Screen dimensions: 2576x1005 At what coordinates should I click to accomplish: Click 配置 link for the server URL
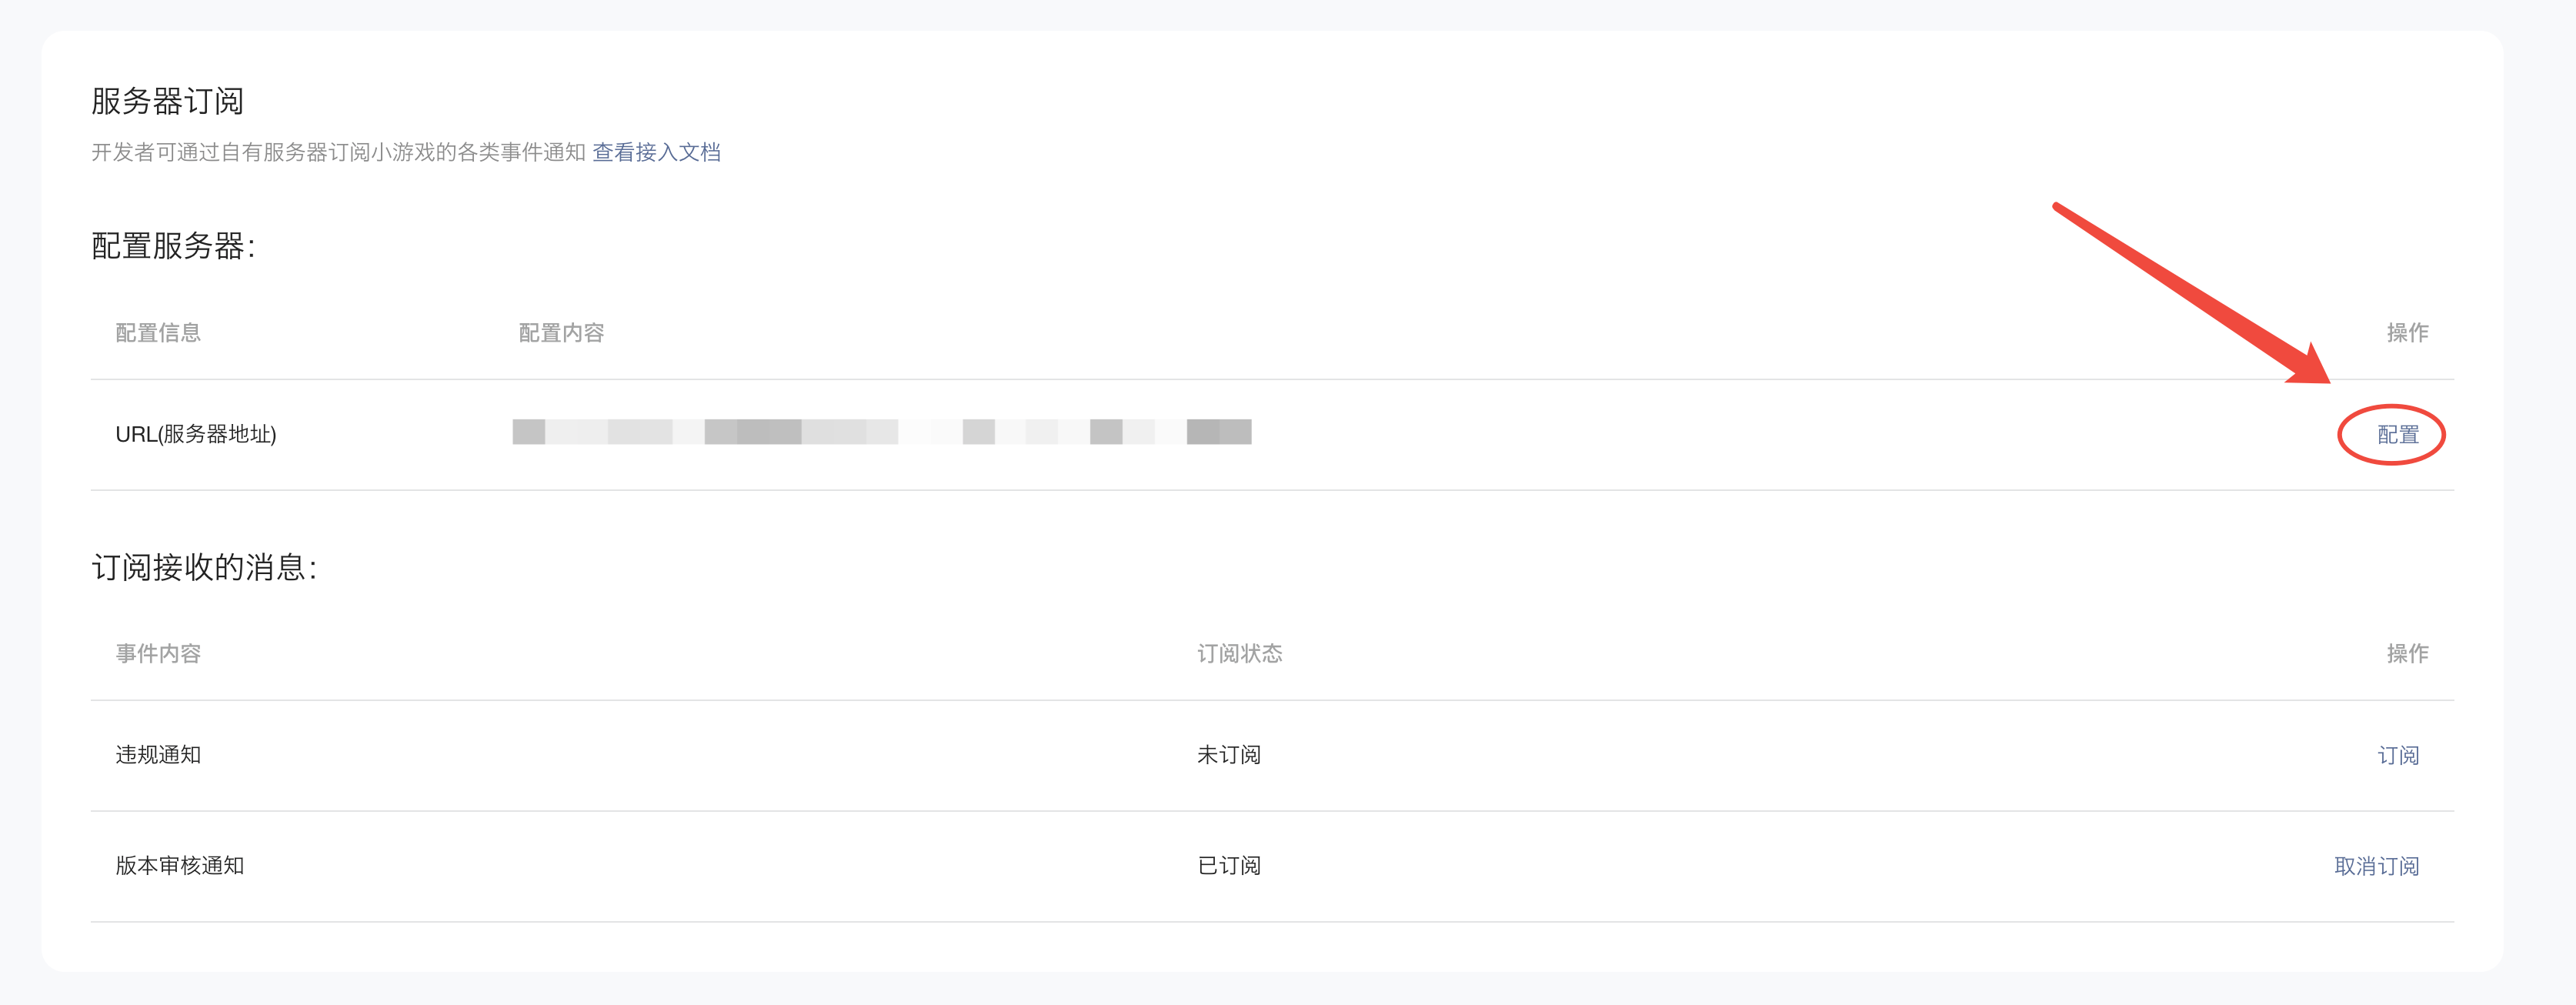tap(2397, 435)
